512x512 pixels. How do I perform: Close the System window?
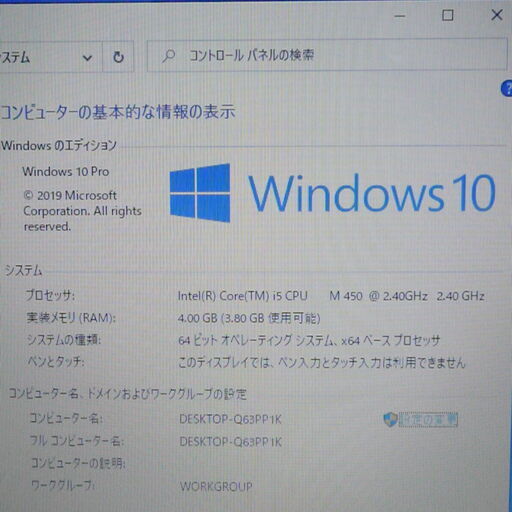click(x=497, y=15)
